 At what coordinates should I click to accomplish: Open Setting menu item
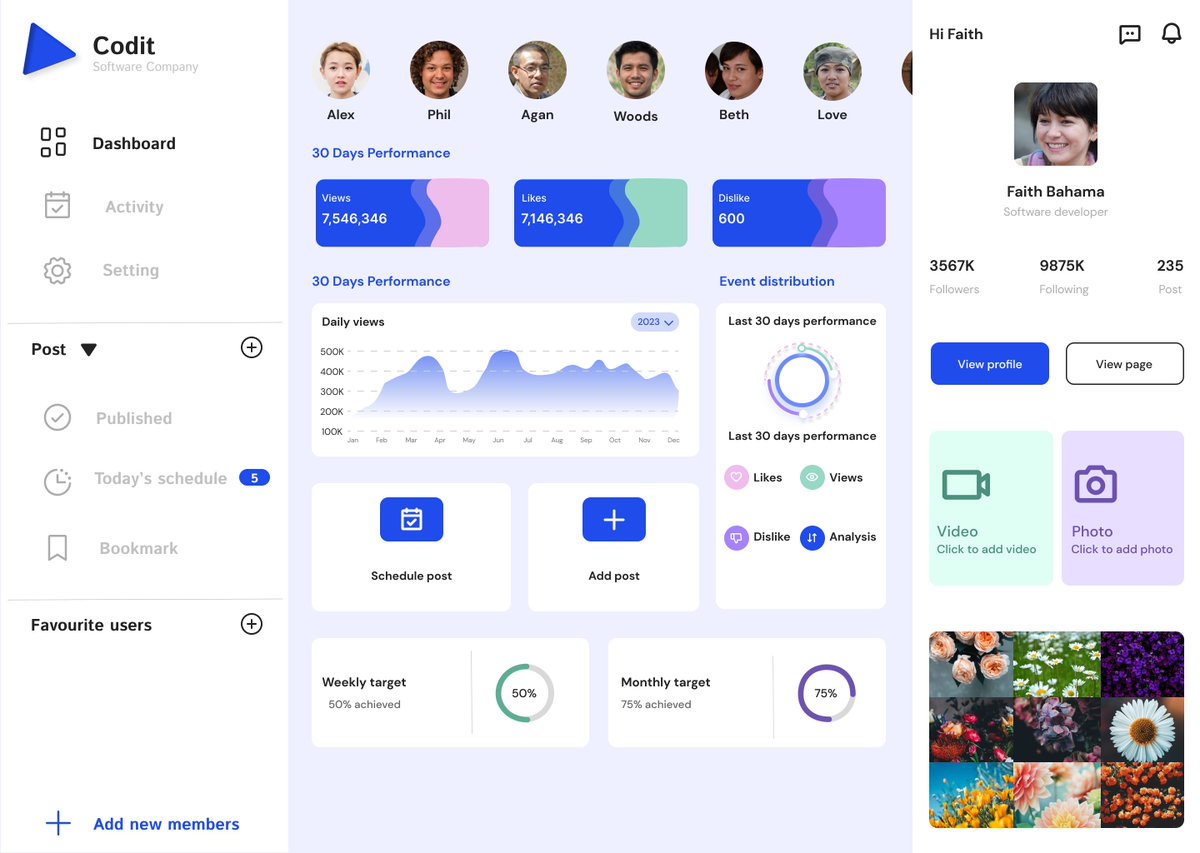(130, 270)
